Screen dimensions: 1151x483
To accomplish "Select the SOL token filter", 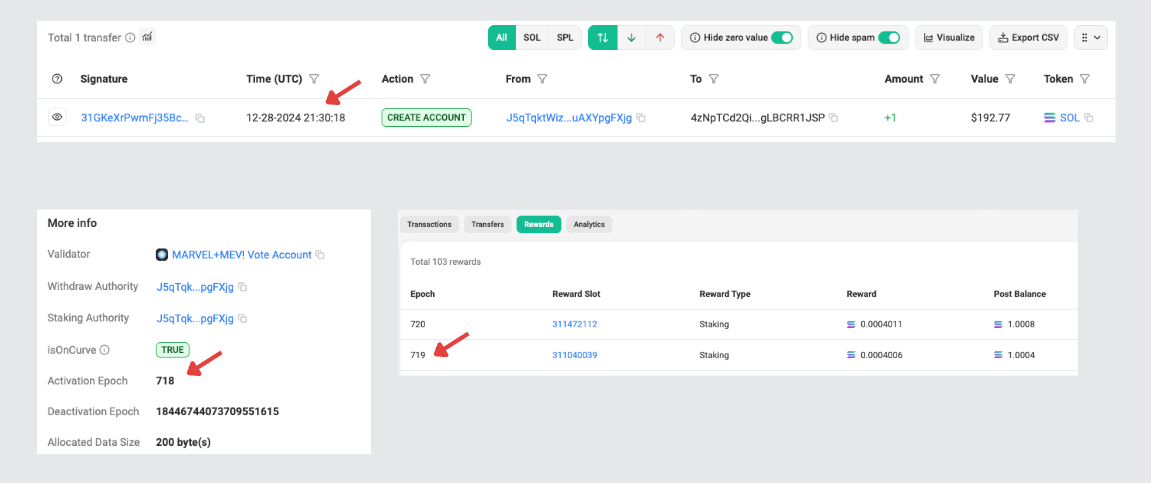I will coord(532,37).
